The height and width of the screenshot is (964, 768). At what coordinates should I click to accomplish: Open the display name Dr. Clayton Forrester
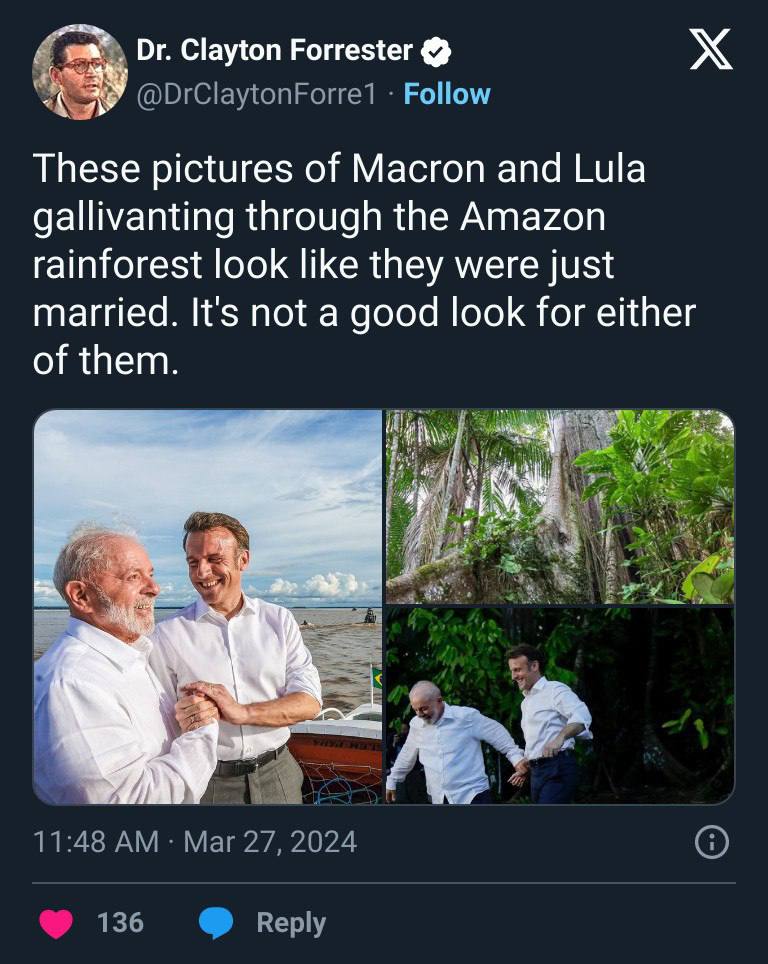click(274, 50)
